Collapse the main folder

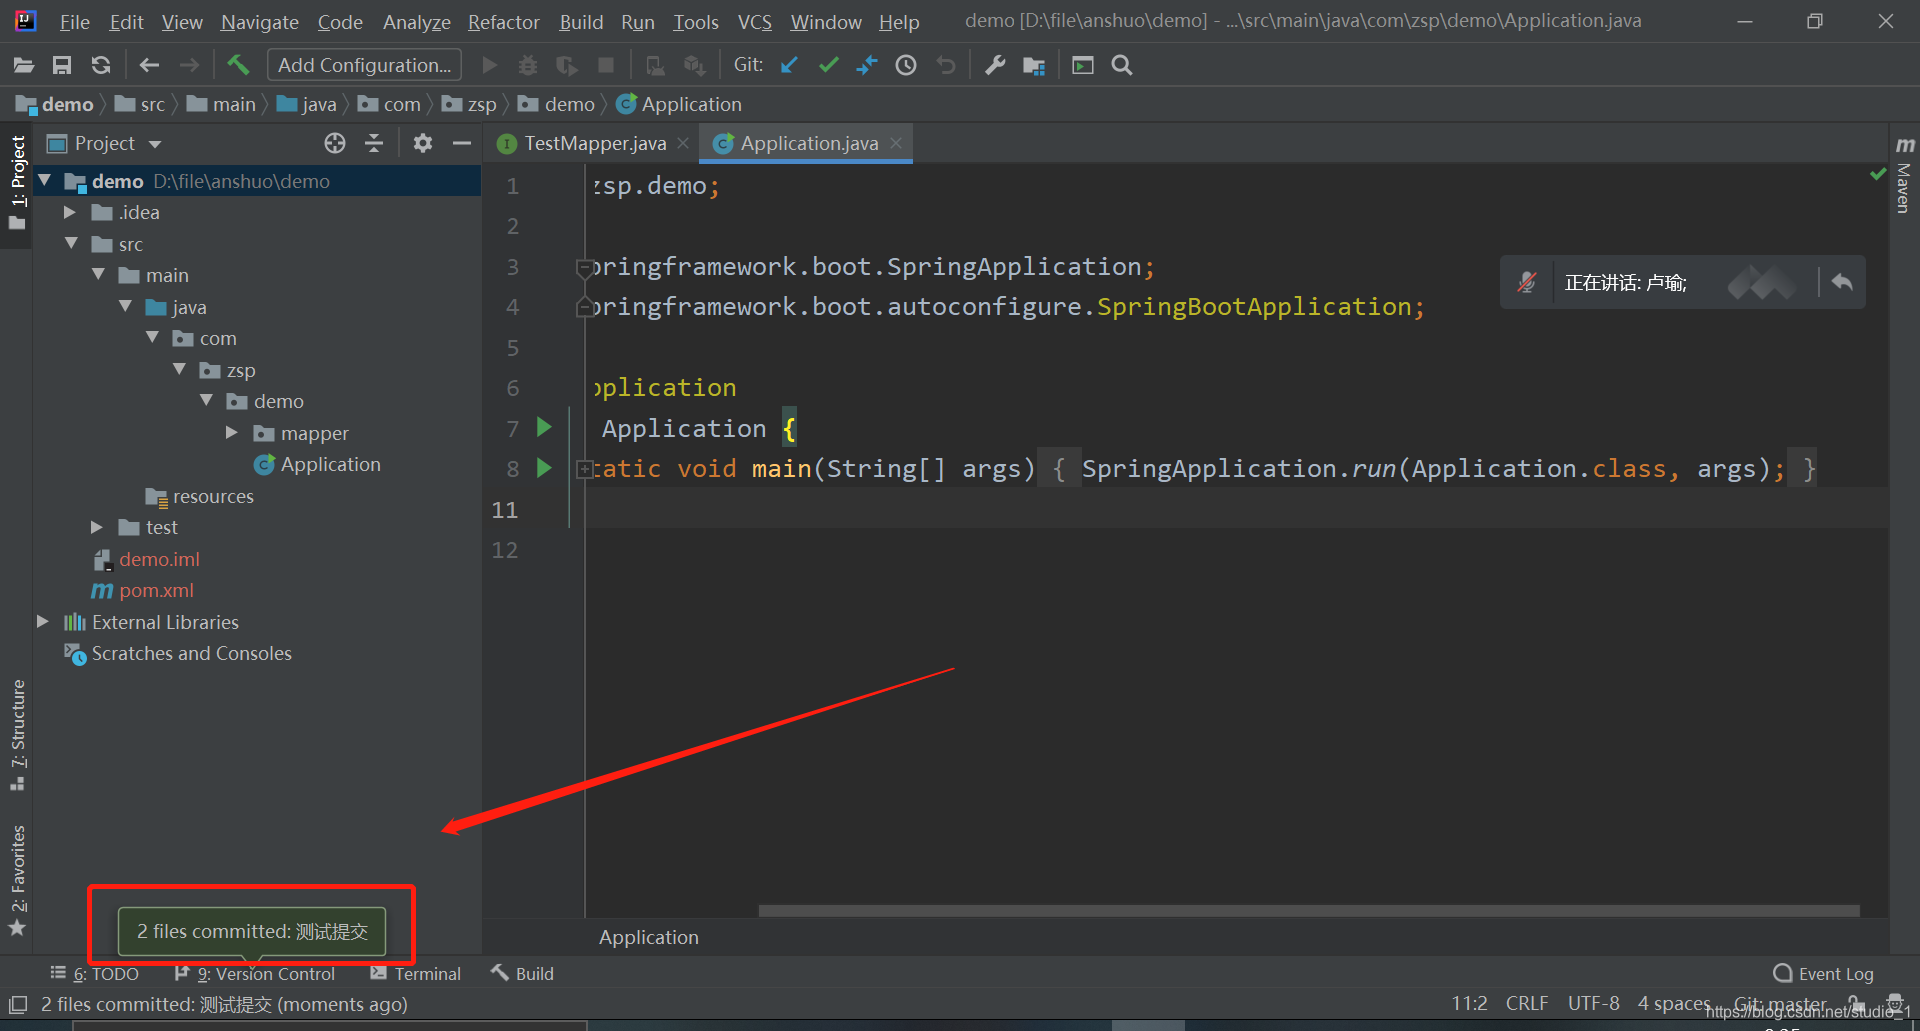[x=98, y=274]
